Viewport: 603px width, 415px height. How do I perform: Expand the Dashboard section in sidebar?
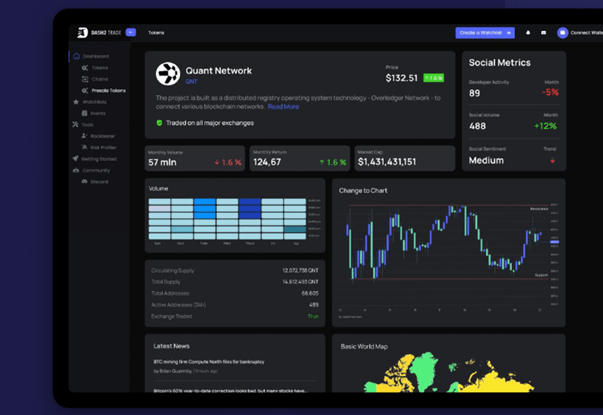click(96, 56)
